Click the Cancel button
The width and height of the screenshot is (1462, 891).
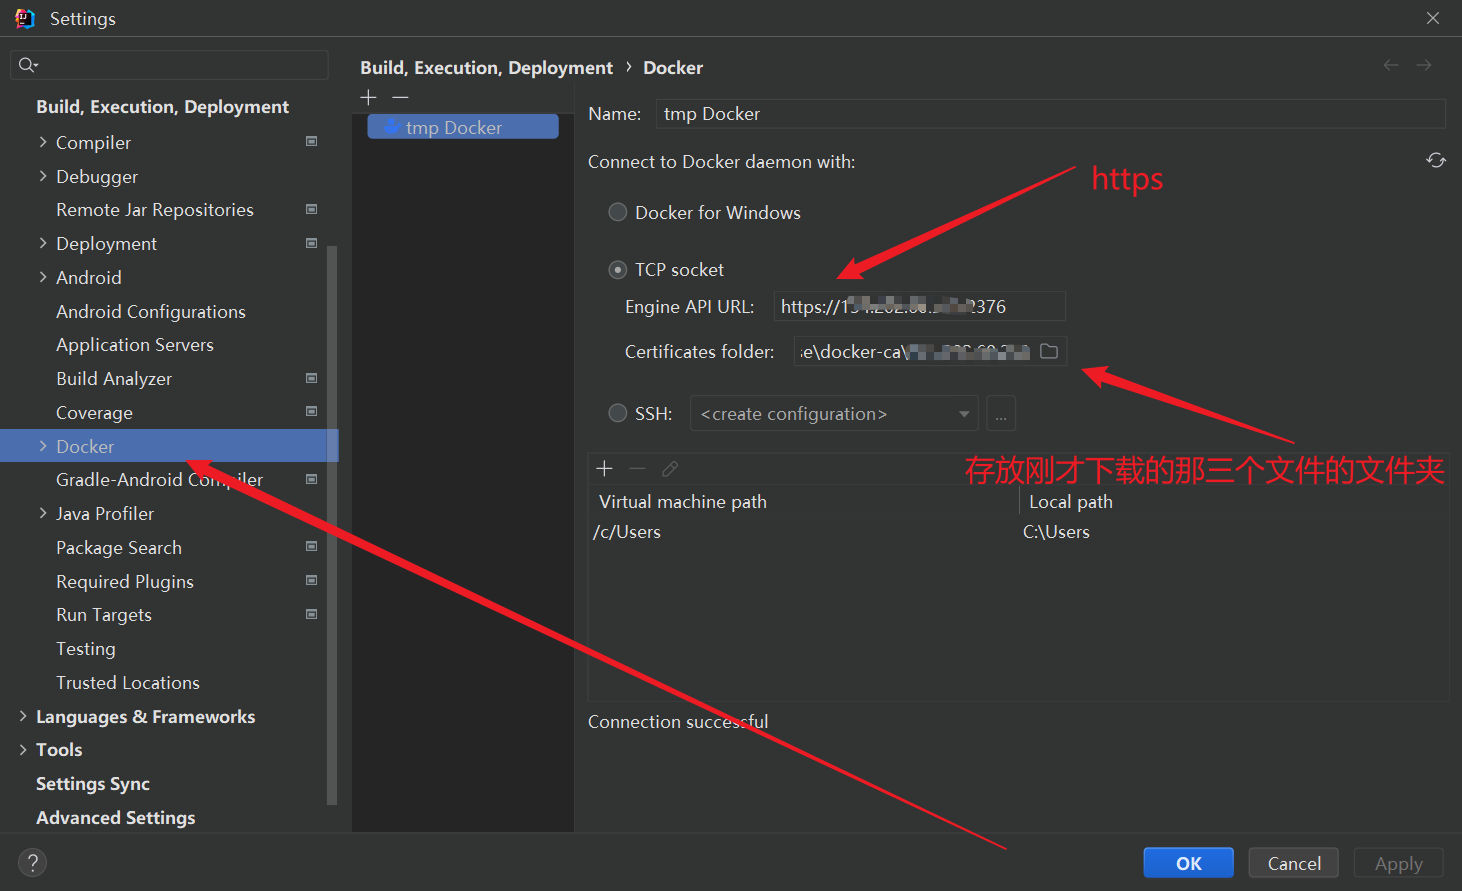click(x=1294, y=863)
